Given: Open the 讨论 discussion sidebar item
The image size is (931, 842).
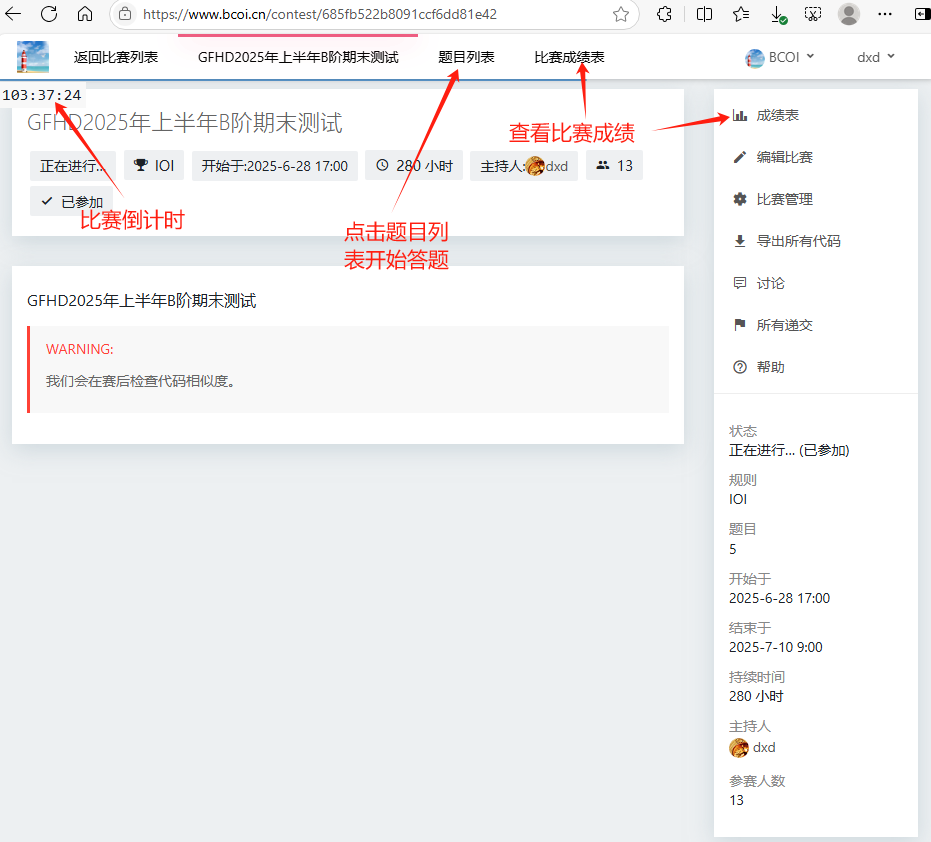Looking at the screenshot, I should [x=759, y=283].
